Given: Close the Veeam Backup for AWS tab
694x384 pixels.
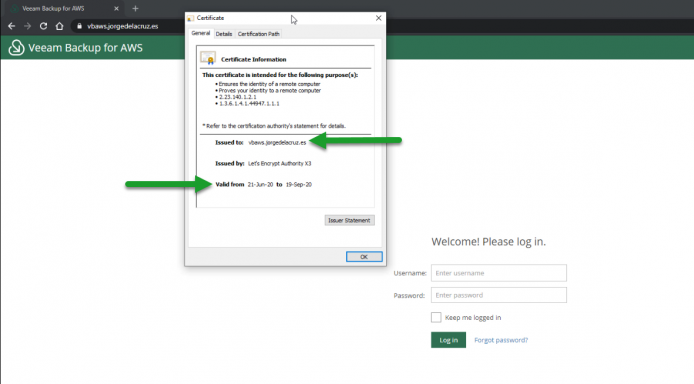Looking at the screenshot, I should click(116, 8).
